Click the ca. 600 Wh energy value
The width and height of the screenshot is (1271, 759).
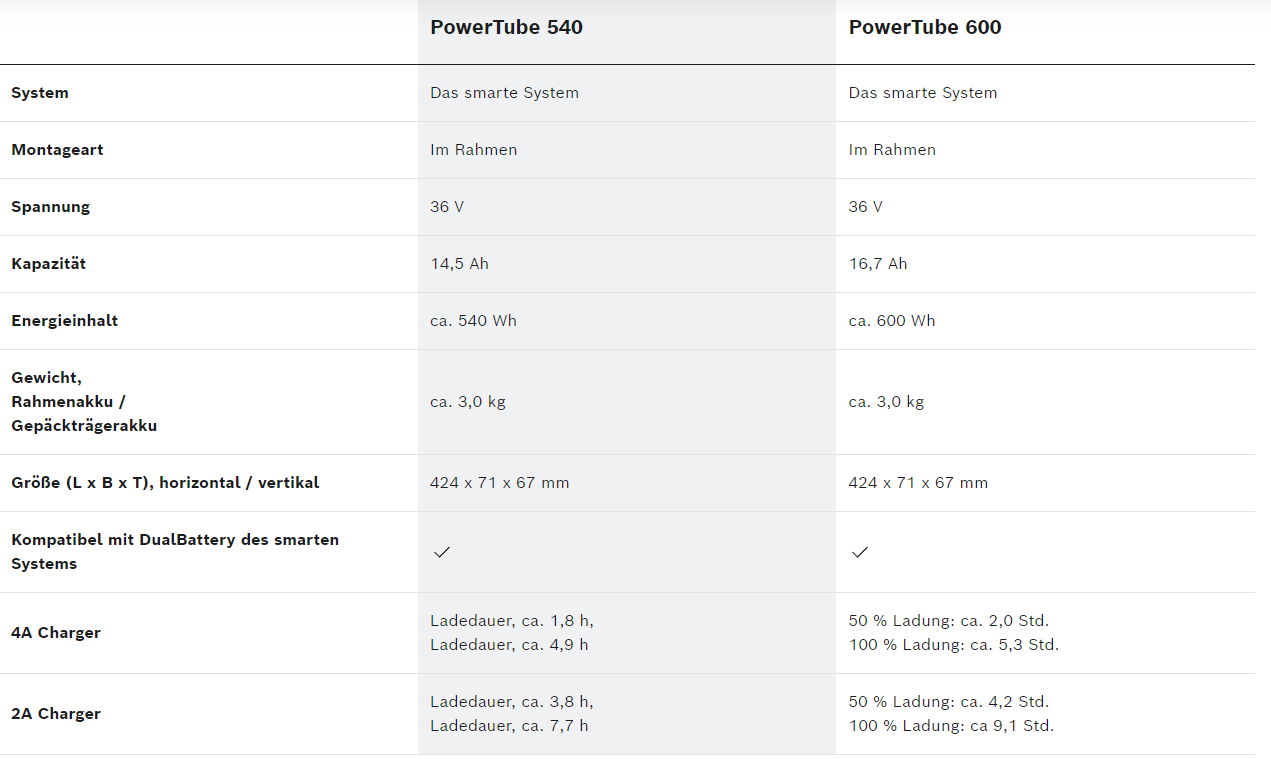(x=892, y=321)
